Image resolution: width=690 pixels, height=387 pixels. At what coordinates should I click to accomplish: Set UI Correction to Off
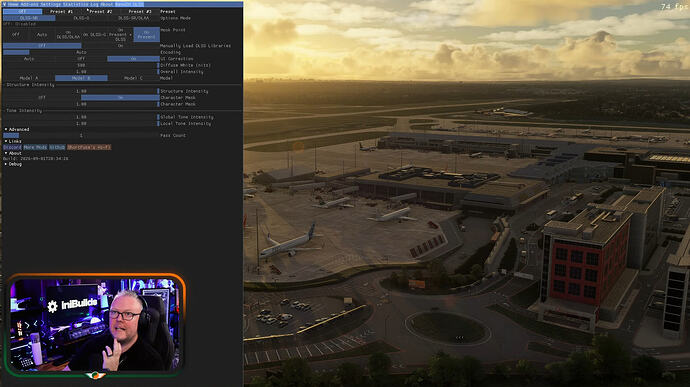click(81, 59)
